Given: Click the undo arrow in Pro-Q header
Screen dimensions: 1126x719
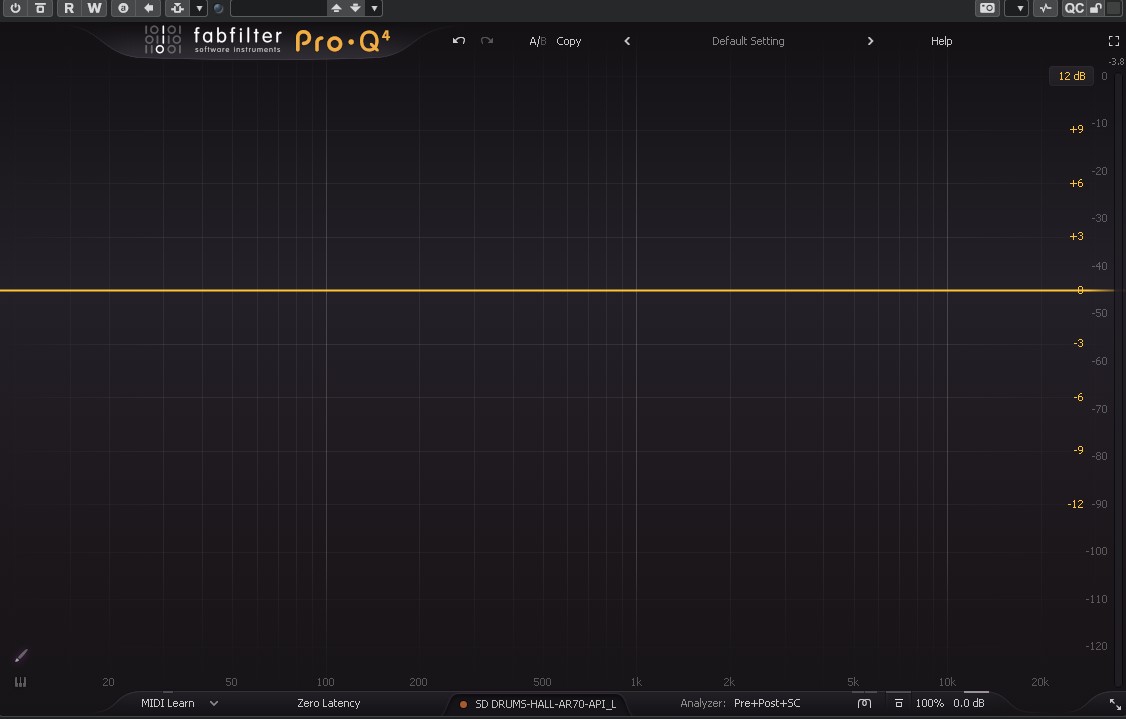Looking at the screenshot, I should click(x=458, y=41).
